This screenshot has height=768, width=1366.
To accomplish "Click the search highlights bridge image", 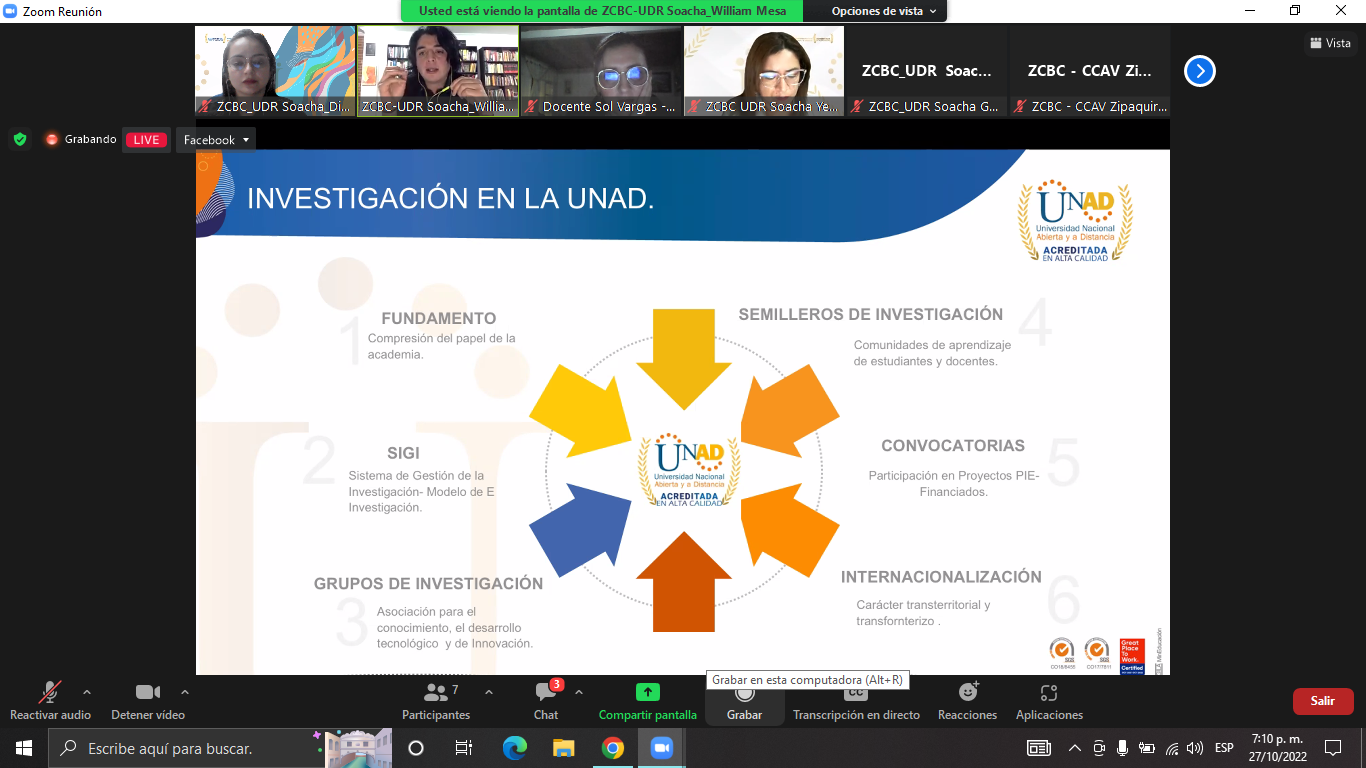I will point(358,748).
